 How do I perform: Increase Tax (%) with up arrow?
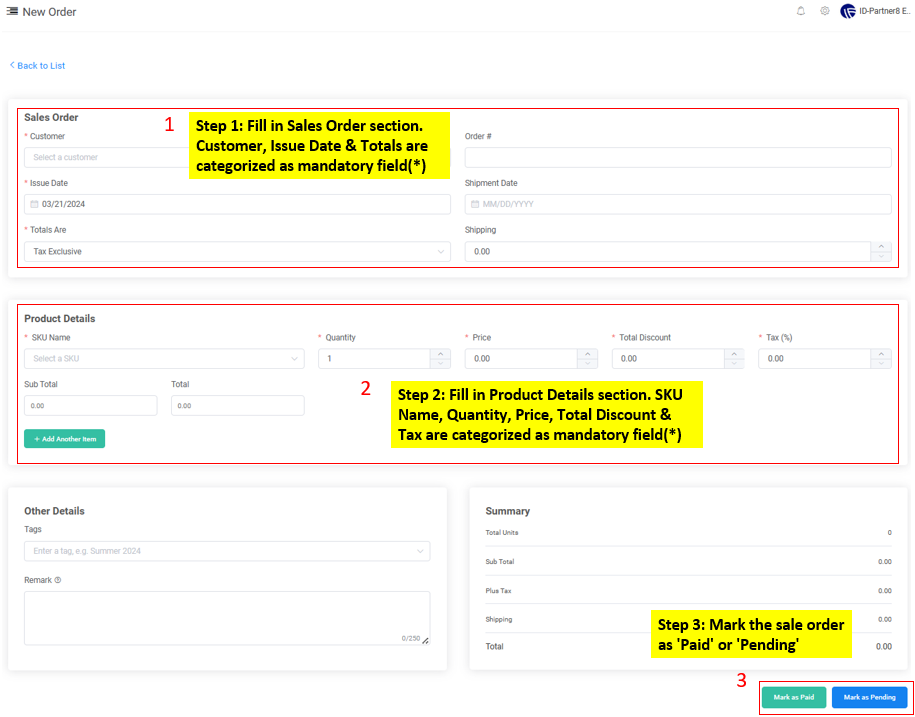pyautogui.click(x=881, y=354)
